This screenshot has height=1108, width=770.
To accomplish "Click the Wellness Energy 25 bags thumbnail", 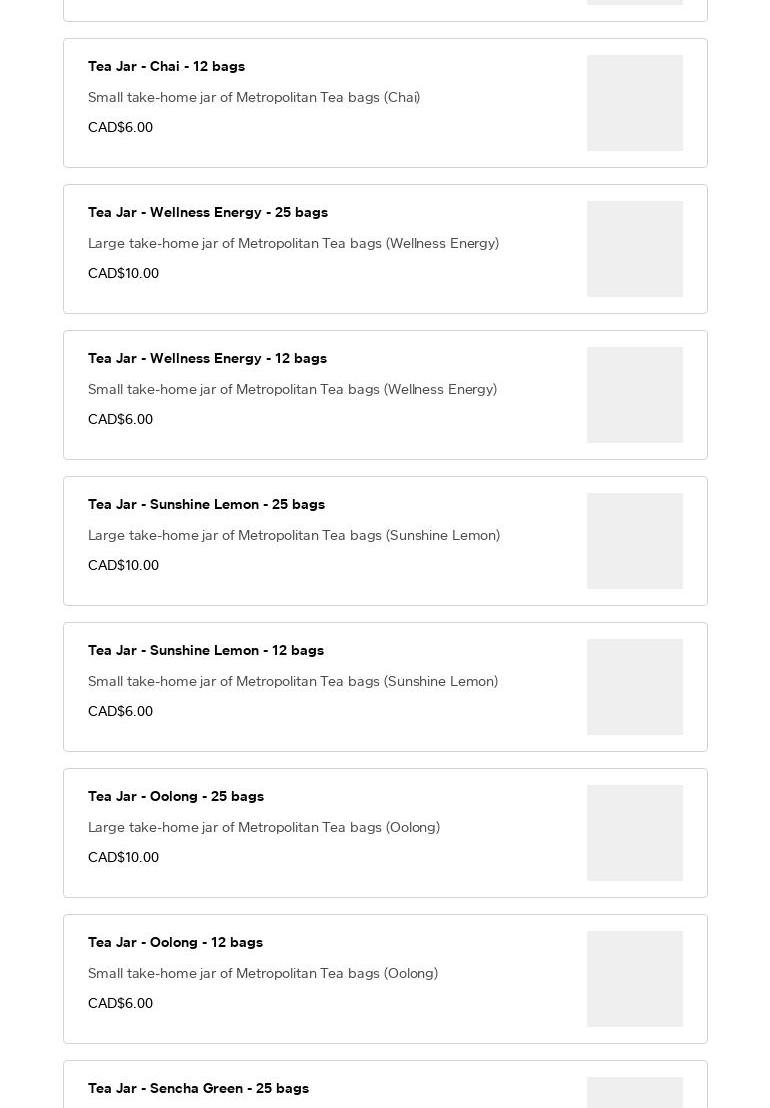I will 635,249.
